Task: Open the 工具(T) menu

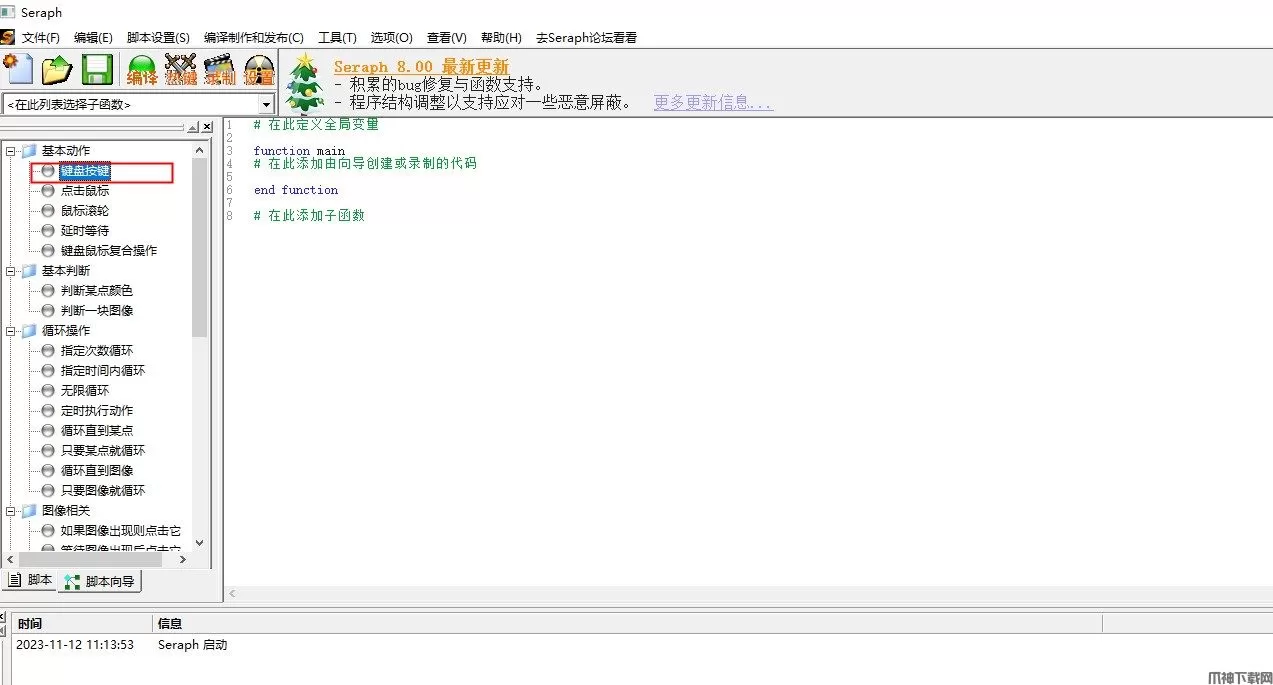Action: pyautogui.click(x=337, y=38)
